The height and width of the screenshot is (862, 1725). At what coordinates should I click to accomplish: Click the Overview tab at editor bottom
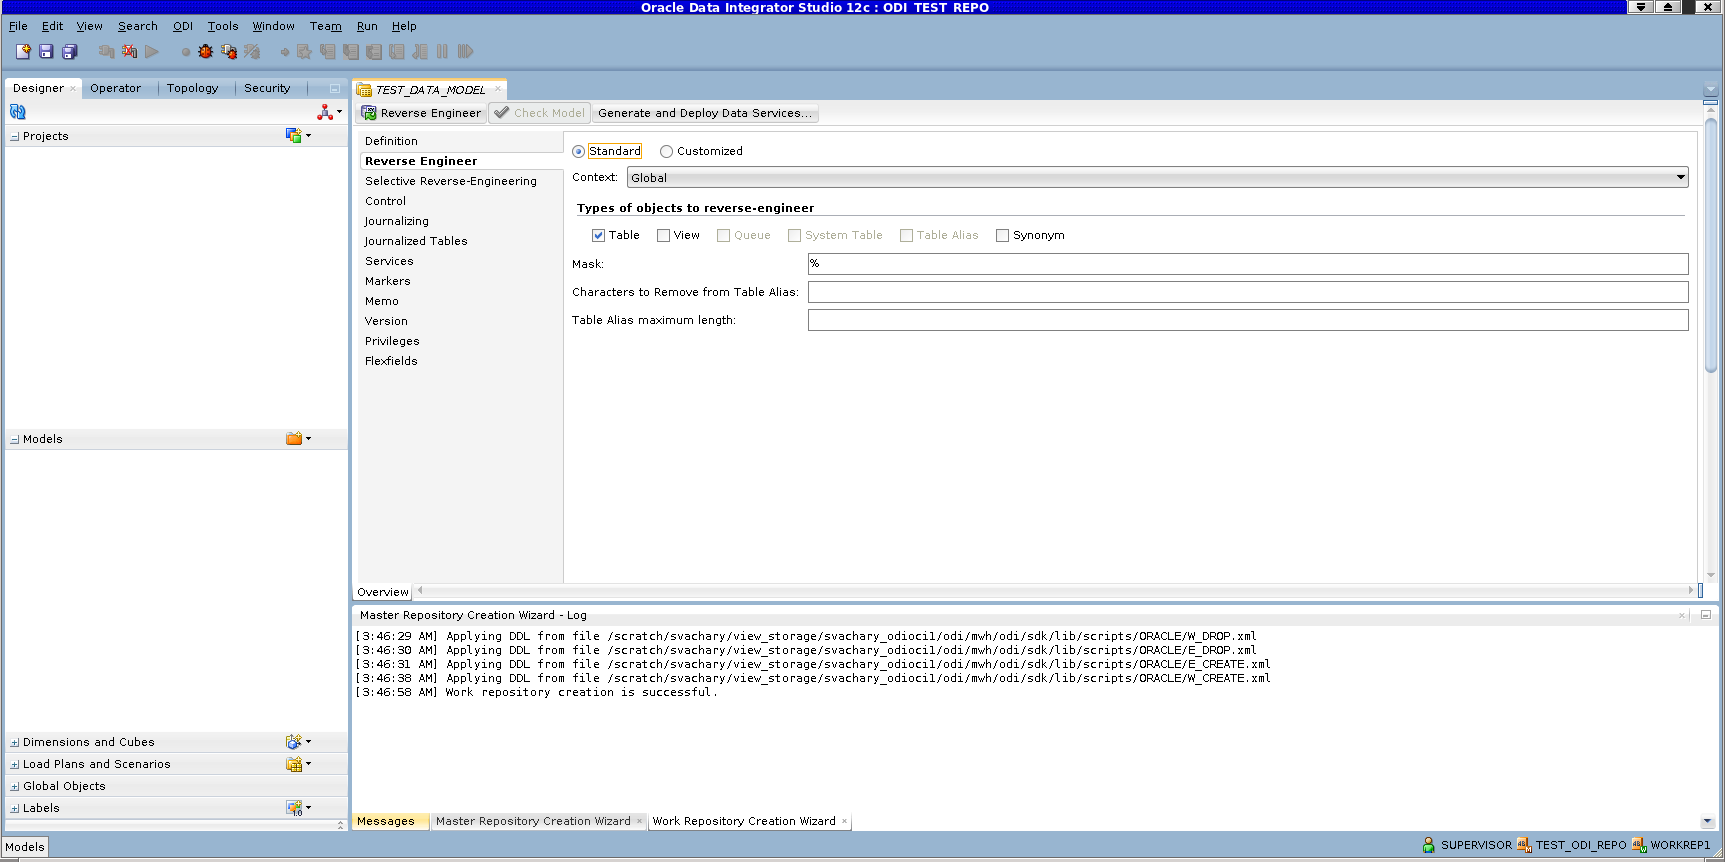383,592
